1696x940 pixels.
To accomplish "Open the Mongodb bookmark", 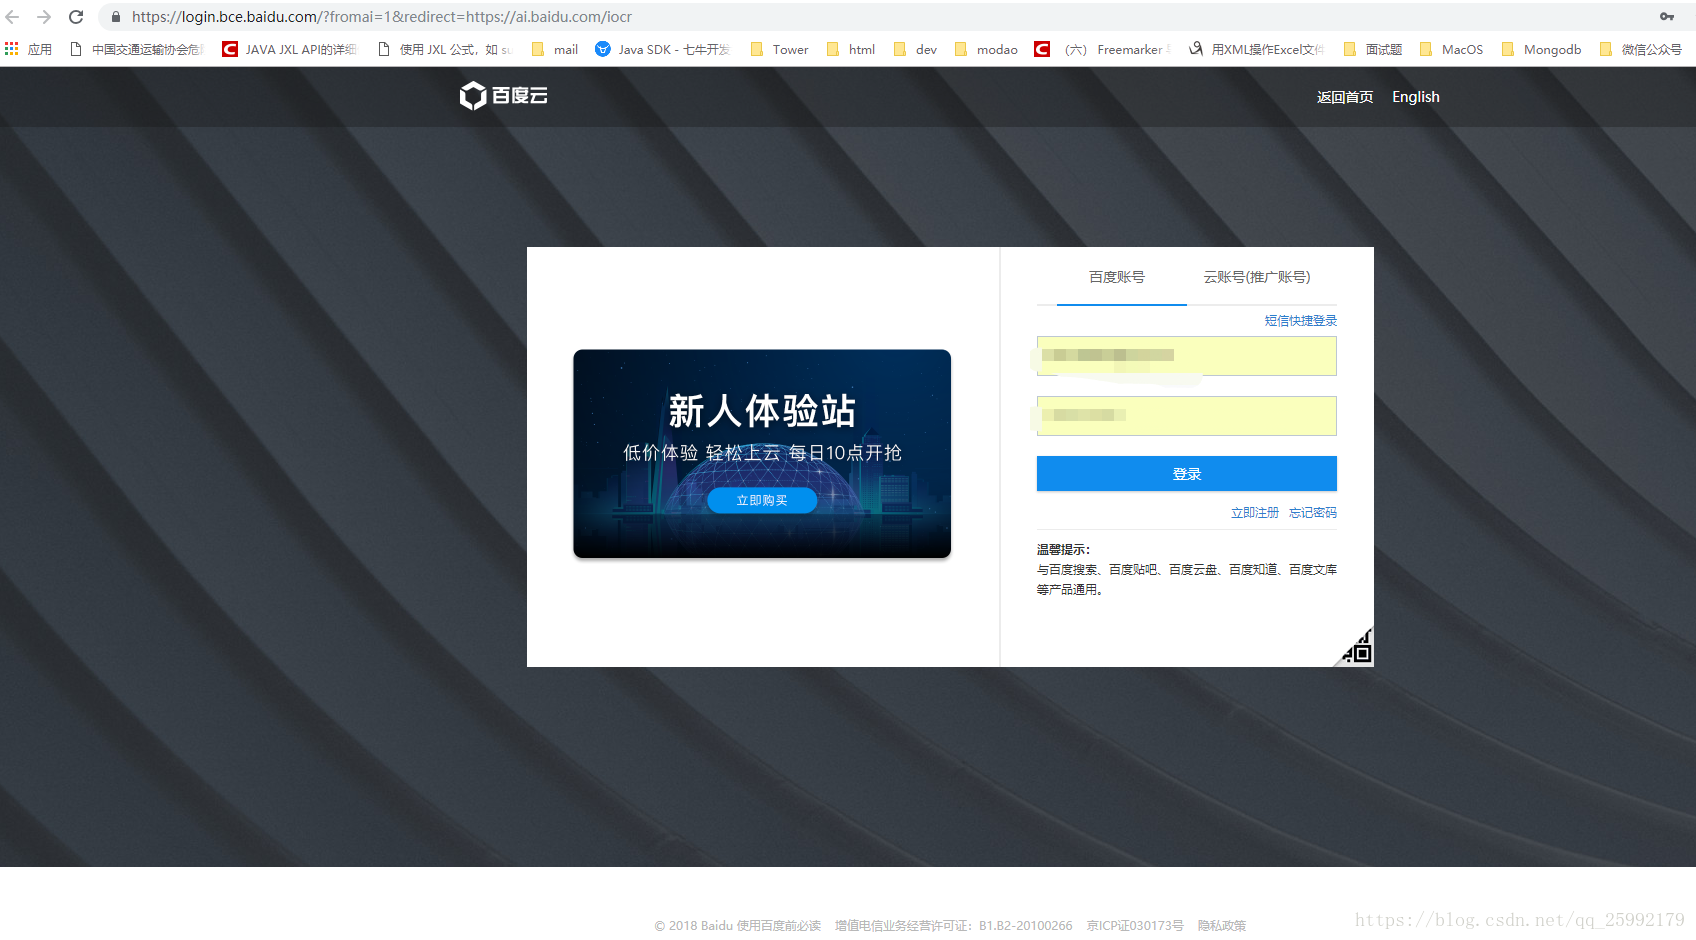I will point(1551,48).
